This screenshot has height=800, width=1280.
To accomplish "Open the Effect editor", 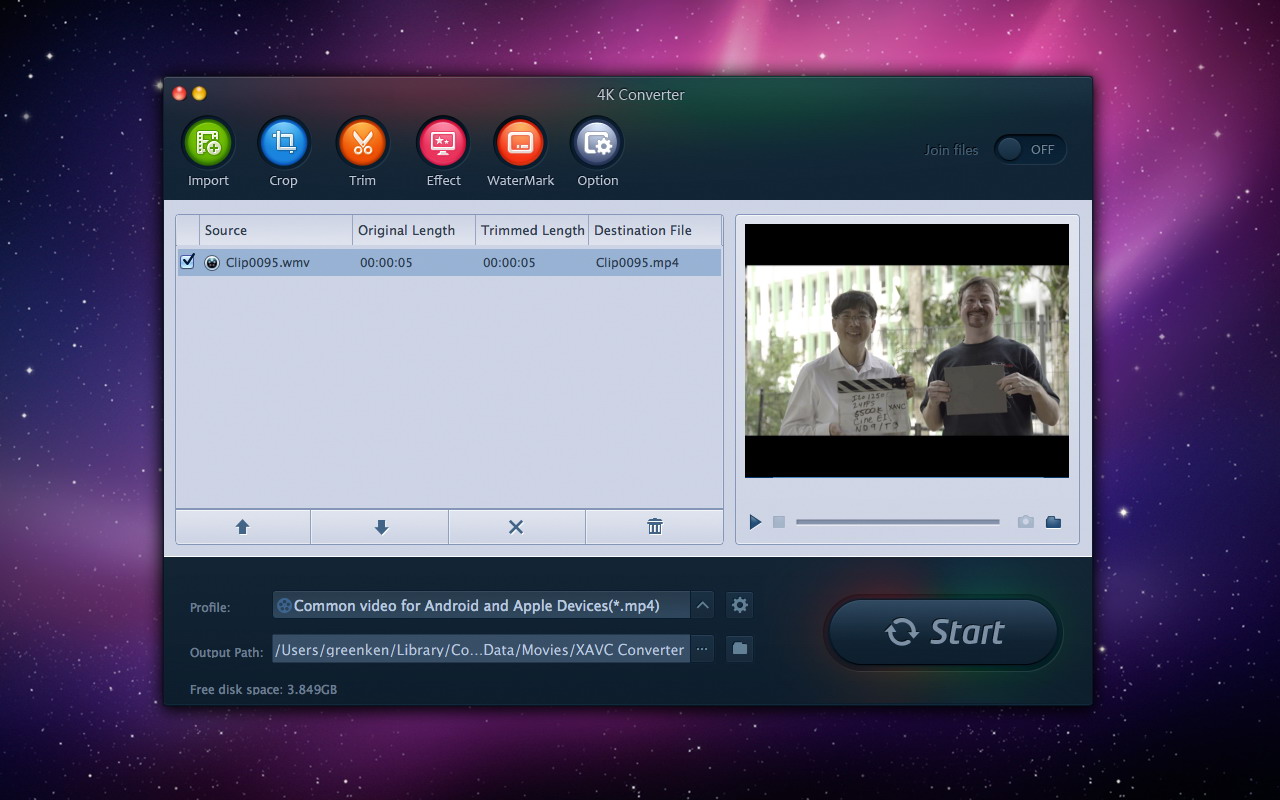I will coord(443,144).
